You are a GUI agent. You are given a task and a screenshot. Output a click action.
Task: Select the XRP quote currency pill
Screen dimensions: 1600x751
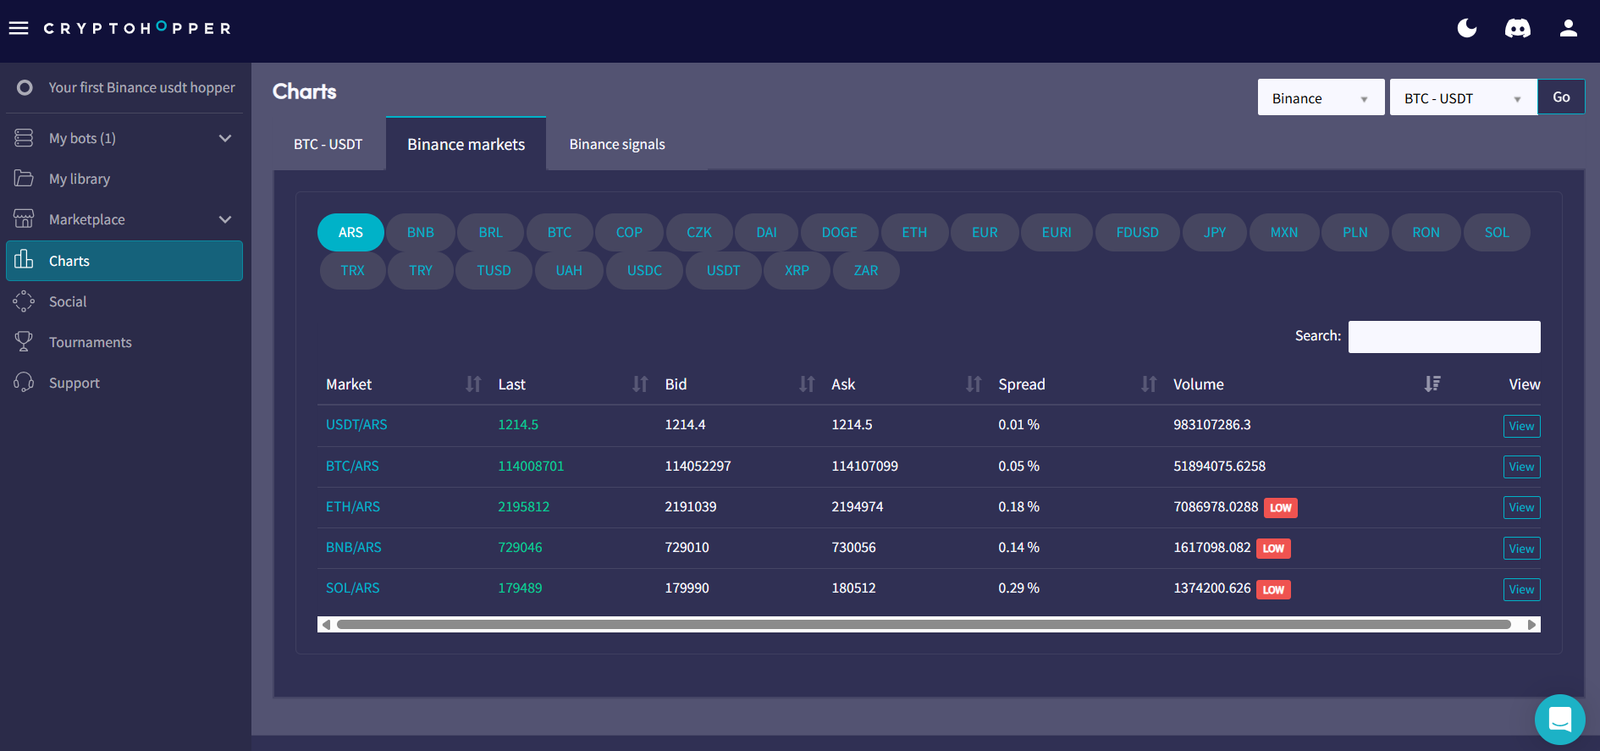797,270
